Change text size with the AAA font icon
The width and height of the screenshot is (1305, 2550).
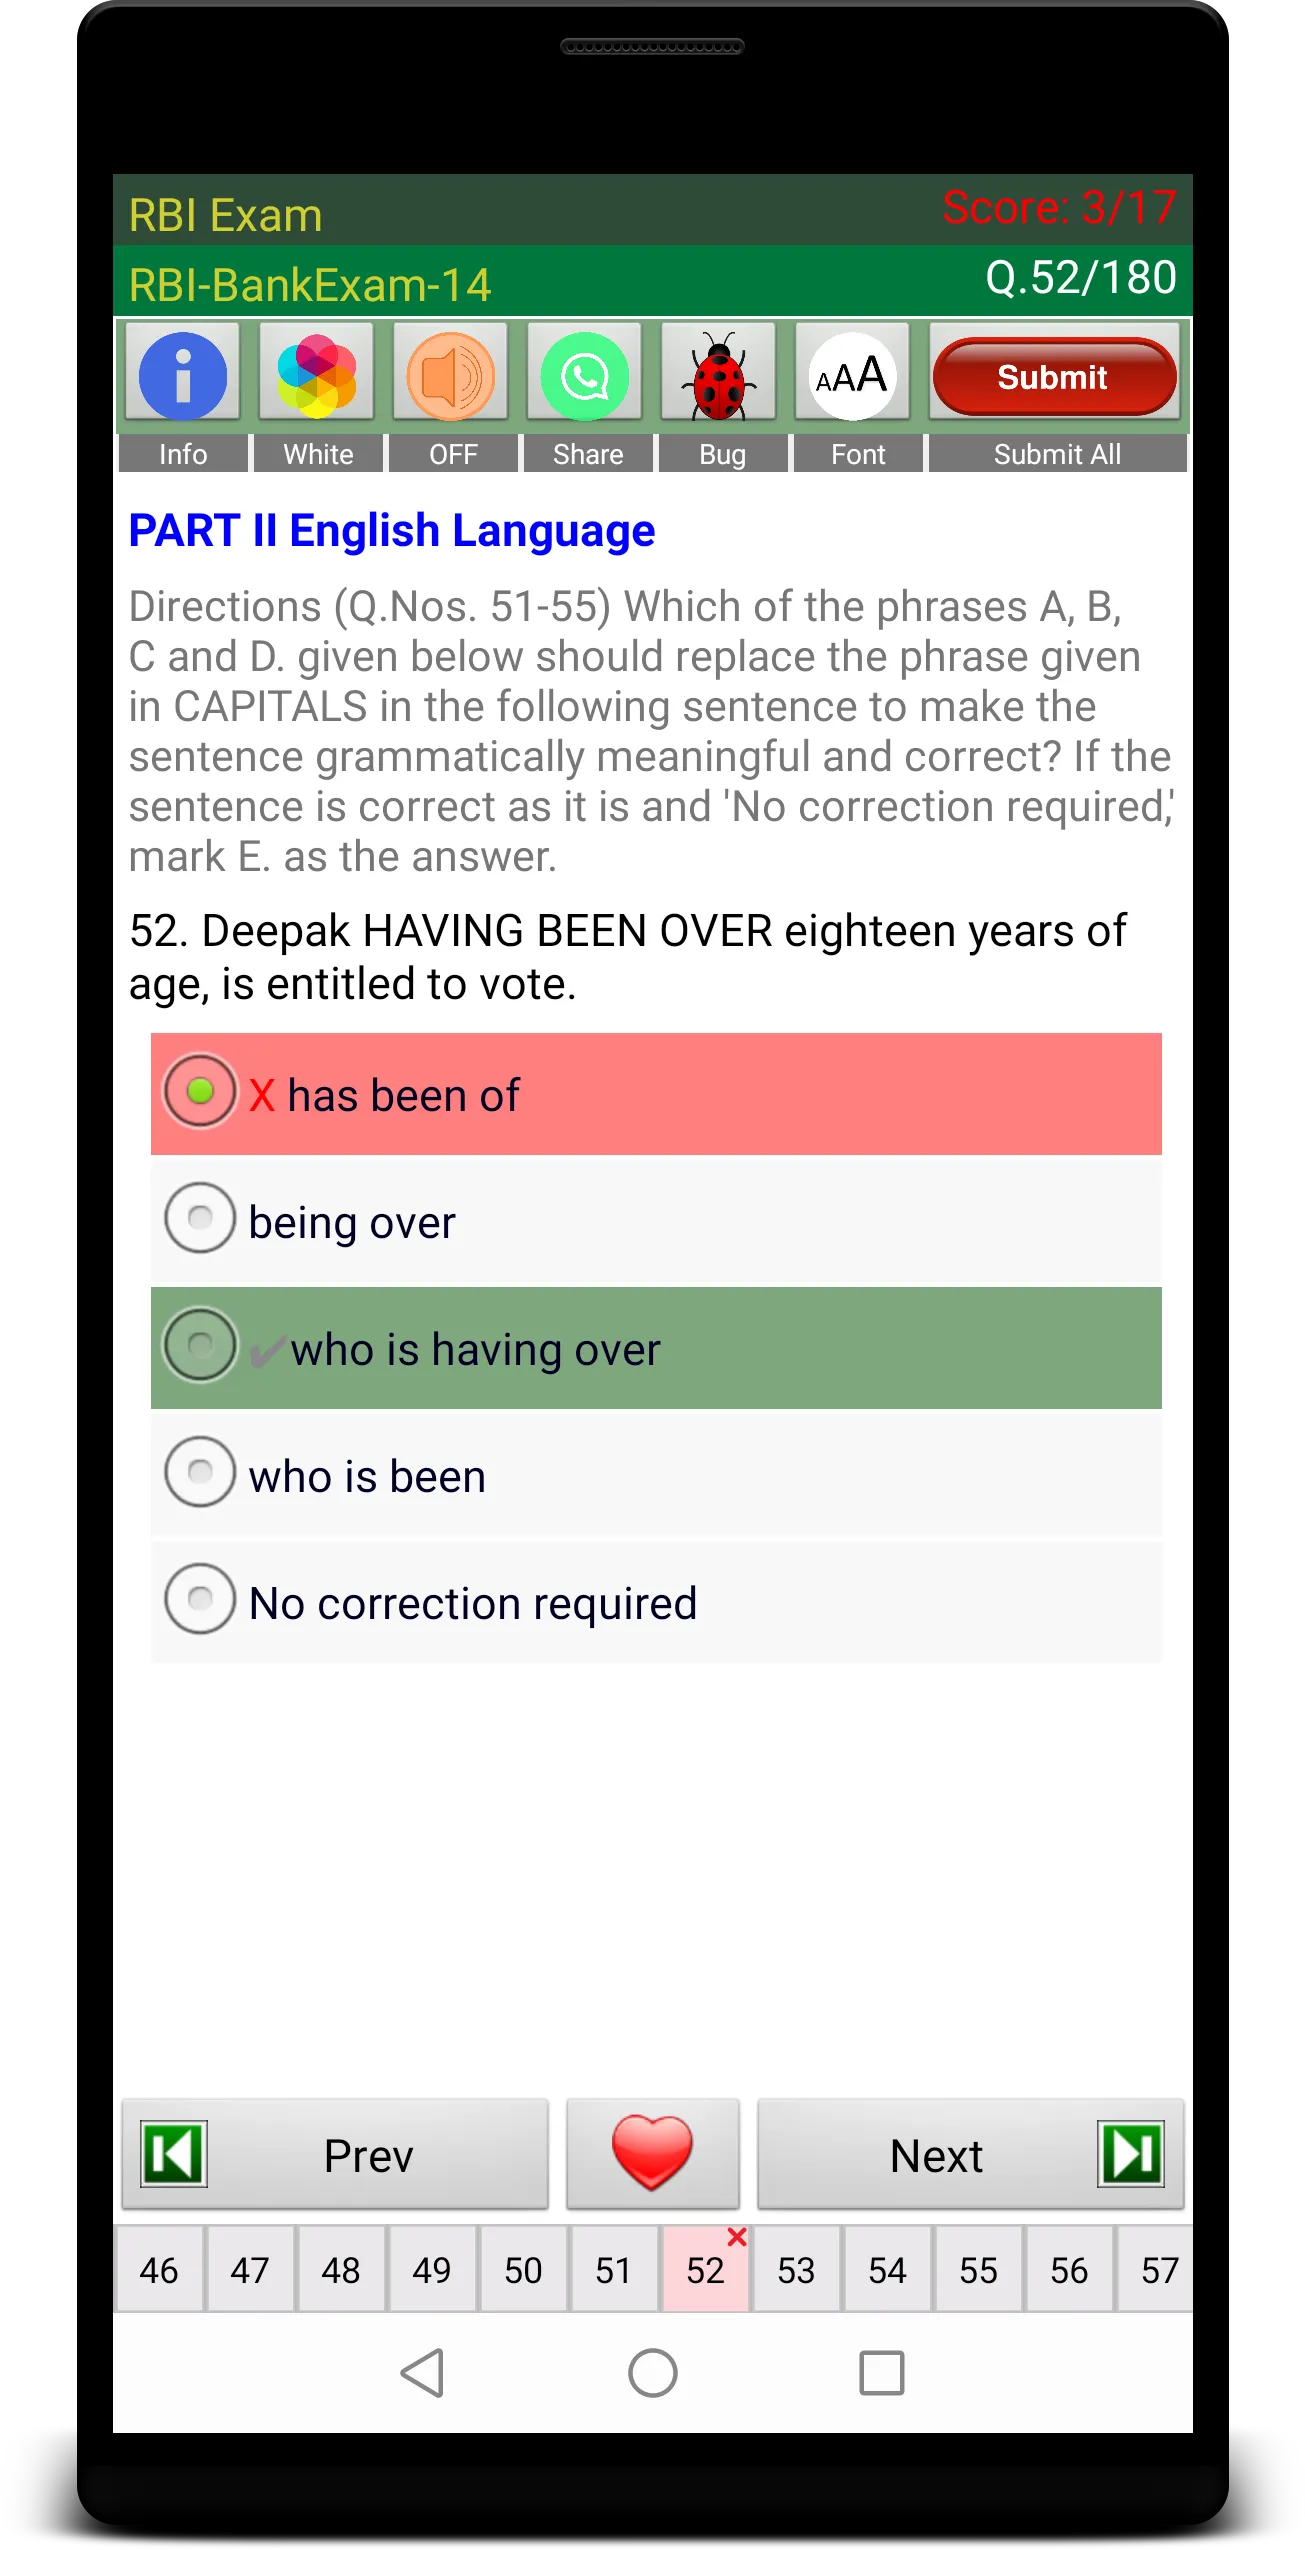pos(853,376)
